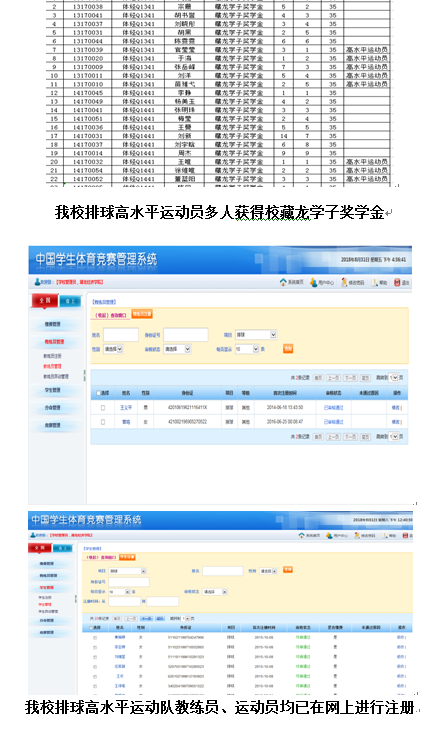443x729 pixels.
Task: Click 修改密码 icon on student management page
Action: (357, 536)
